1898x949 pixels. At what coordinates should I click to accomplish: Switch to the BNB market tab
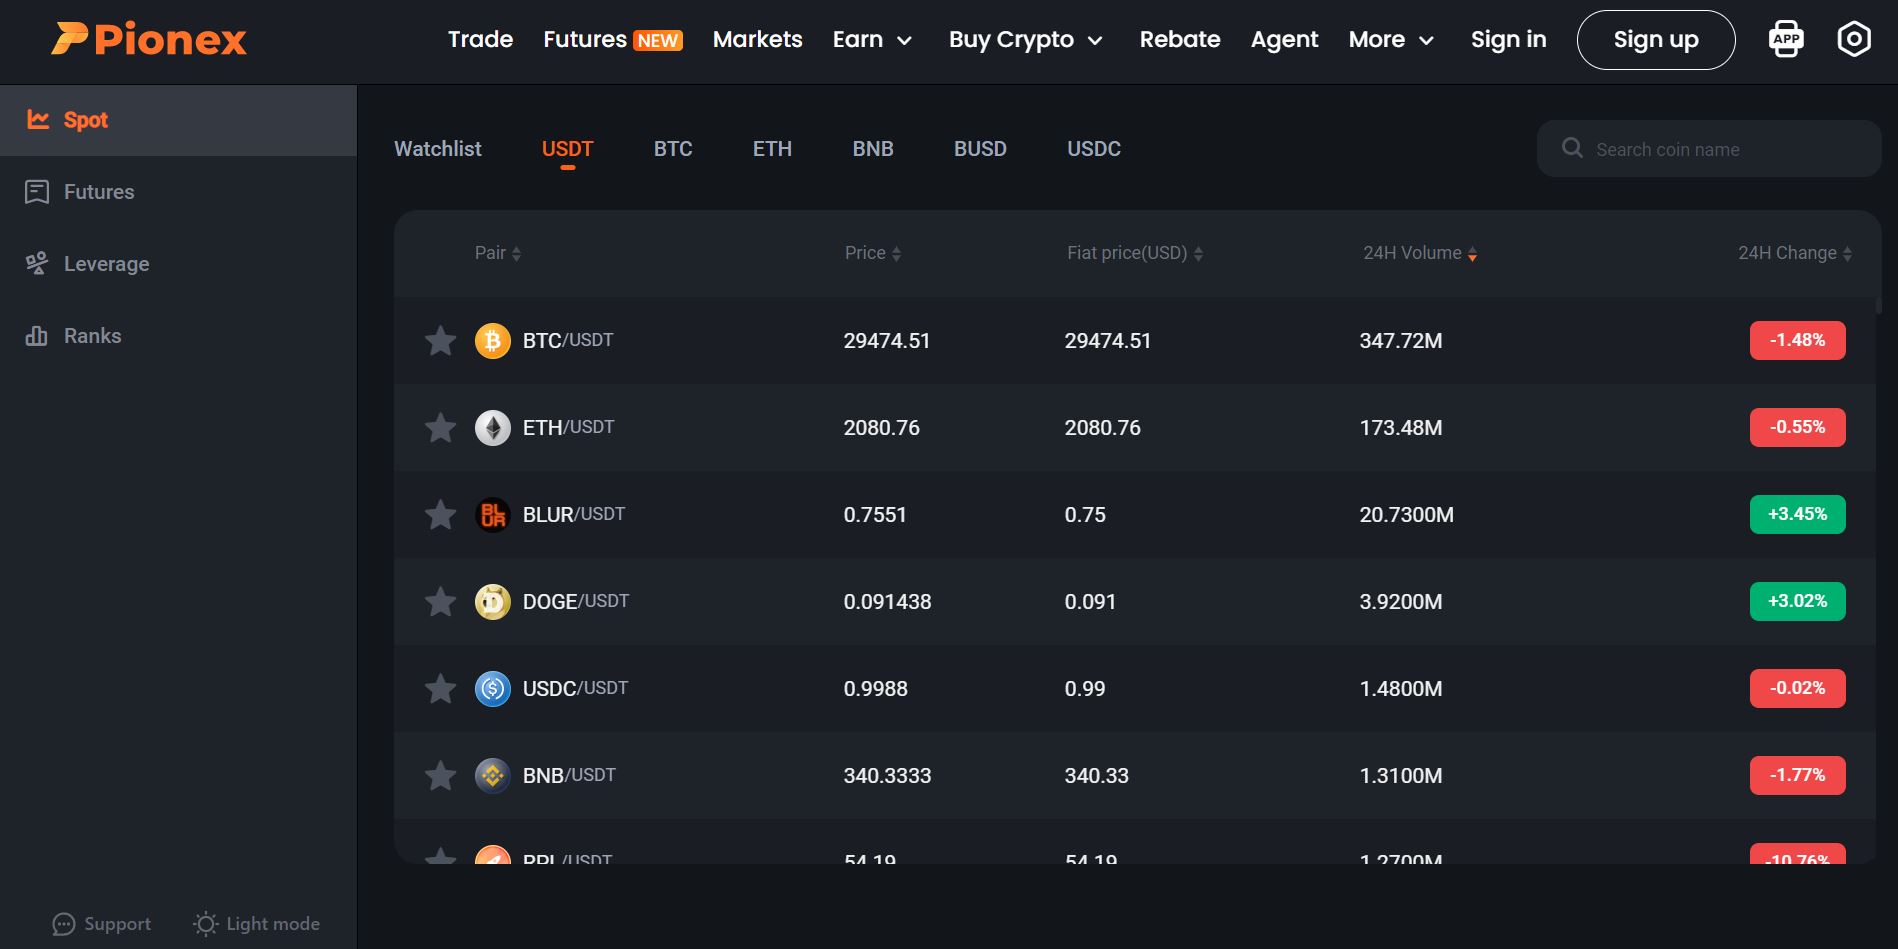(873, 149)
